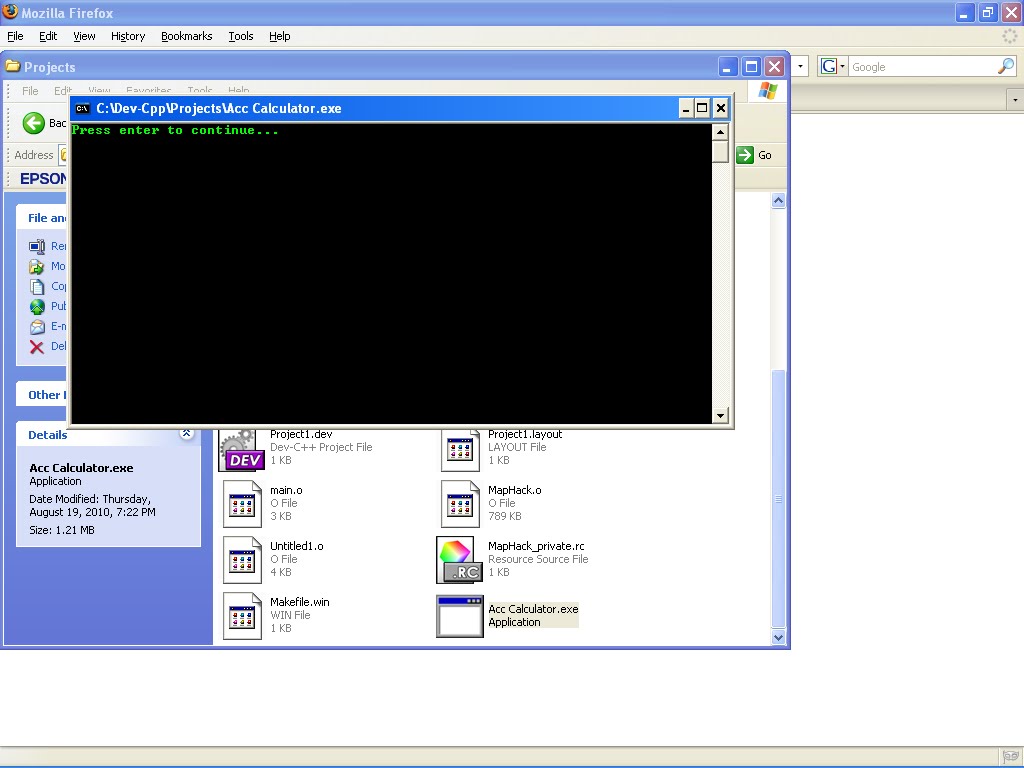1024x768 pixels.
Task: Restore down the Firefox window
Action: click(987, 12)
